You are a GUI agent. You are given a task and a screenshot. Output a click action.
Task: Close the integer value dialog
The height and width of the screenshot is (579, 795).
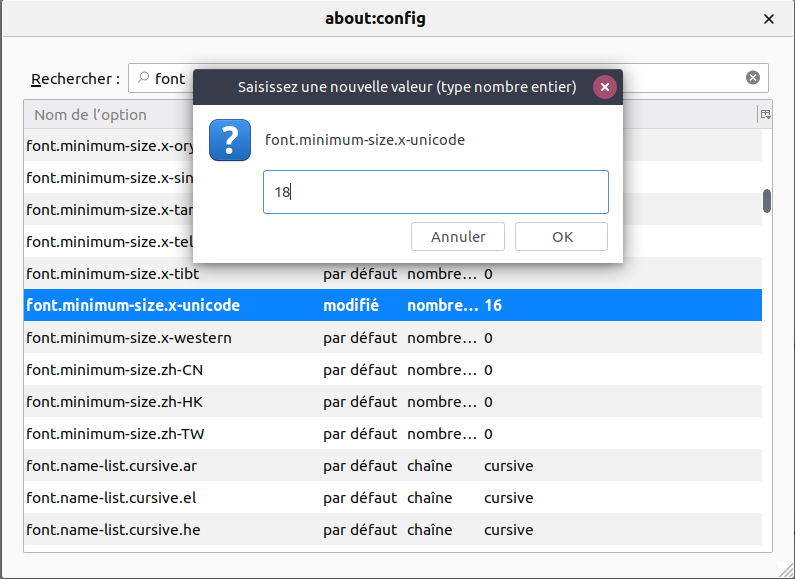point(604,87)
